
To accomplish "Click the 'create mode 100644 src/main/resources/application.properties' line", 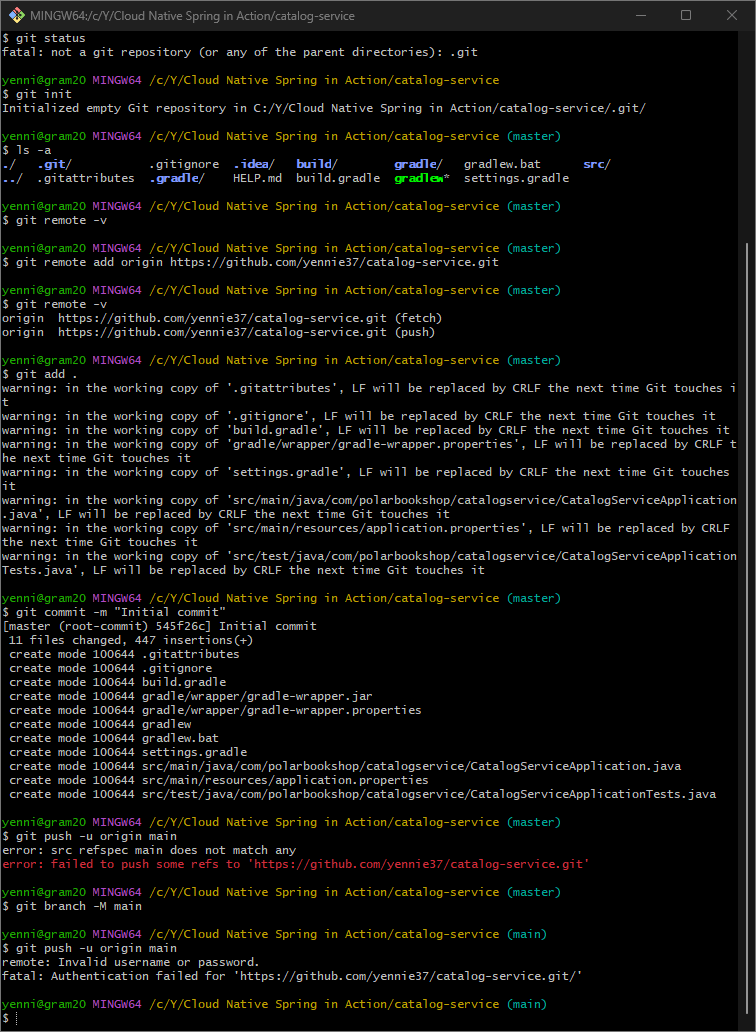I will click(x=218, y=780).
